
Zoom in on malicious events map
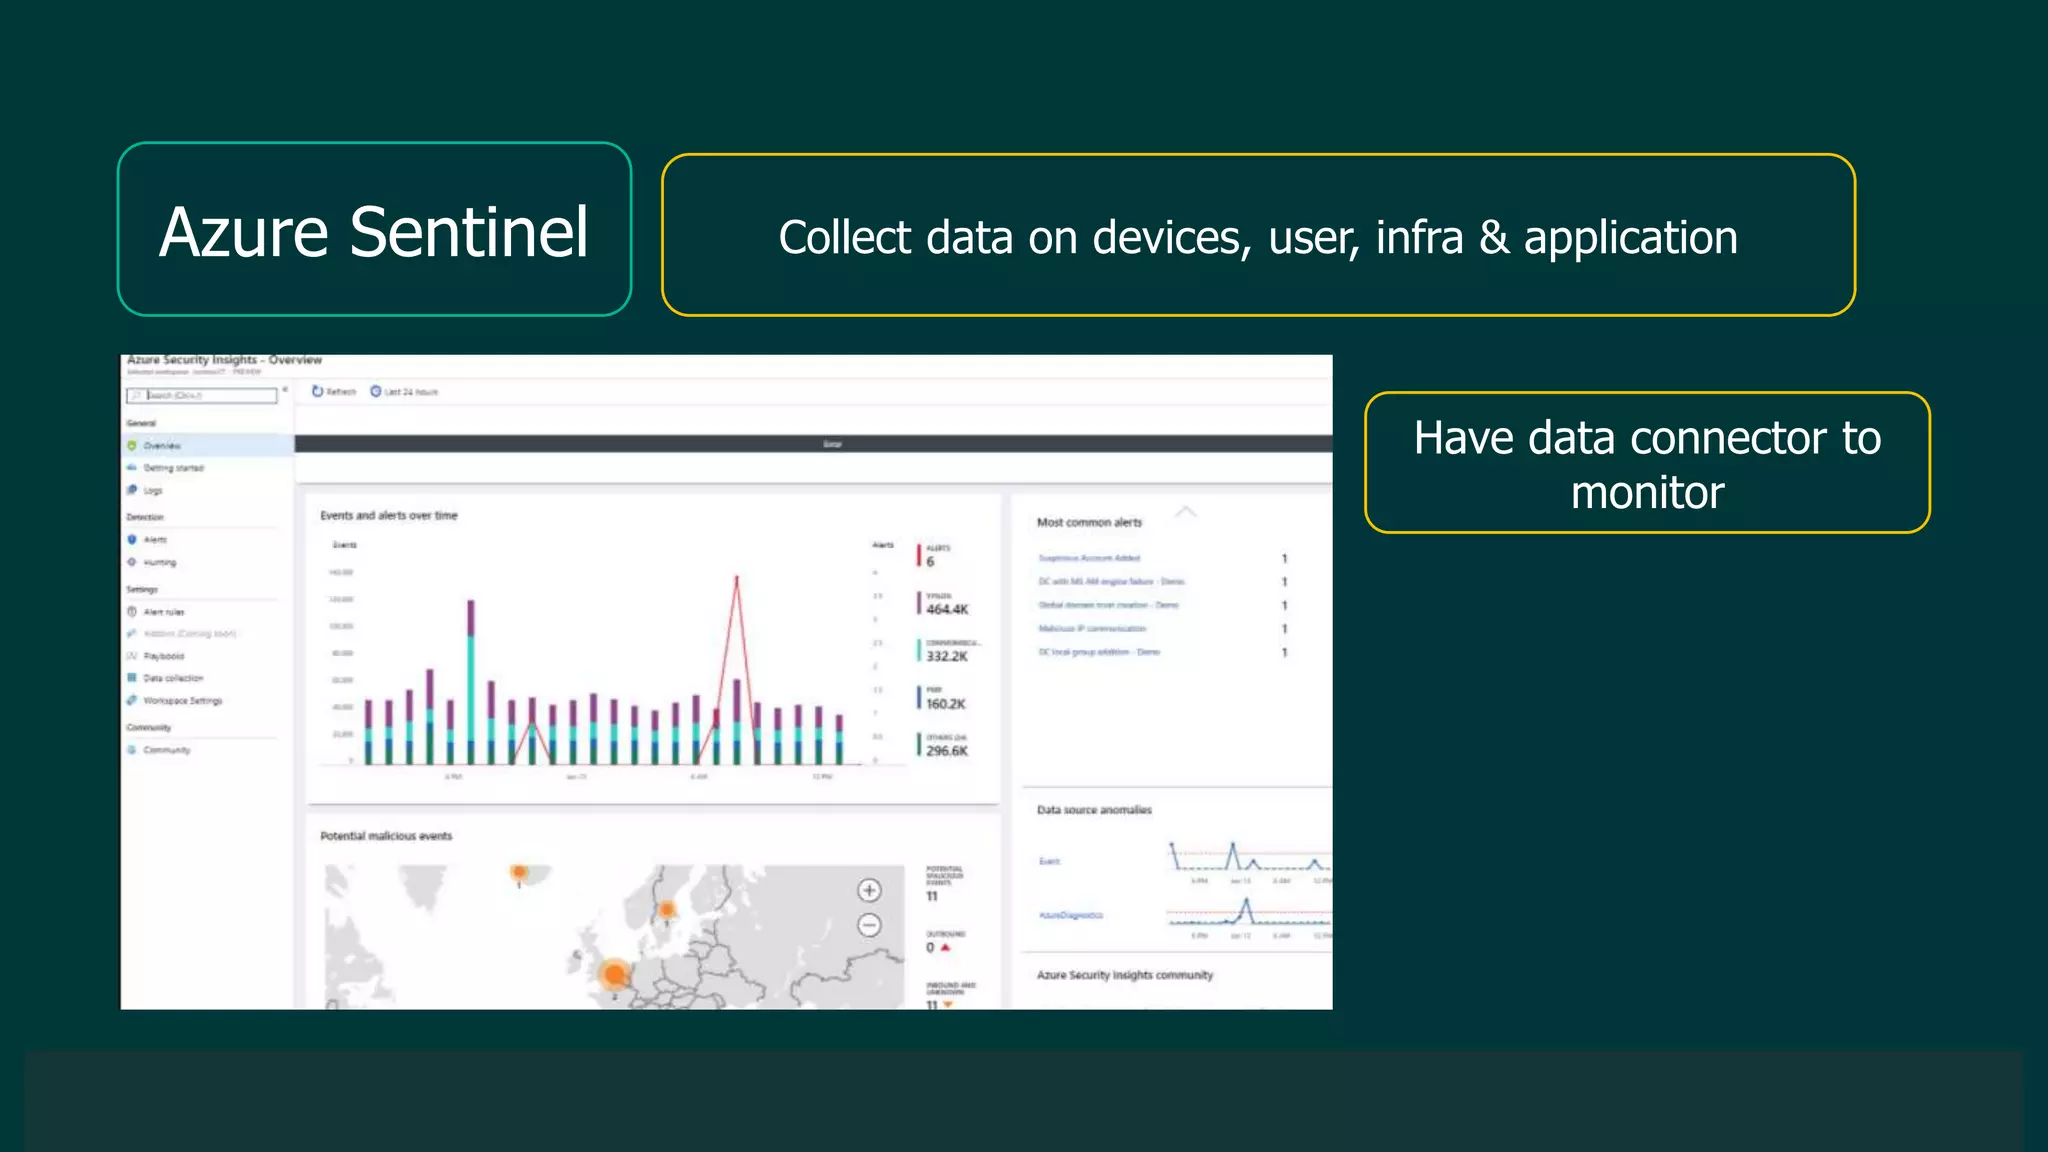(x=869, y=890)
